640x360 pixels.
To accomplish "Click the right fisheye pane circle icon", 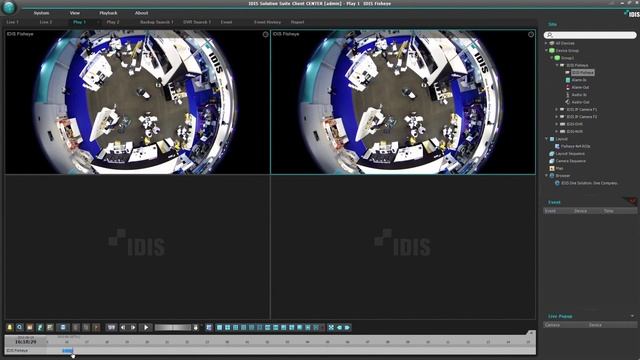I will coord(531,34).
